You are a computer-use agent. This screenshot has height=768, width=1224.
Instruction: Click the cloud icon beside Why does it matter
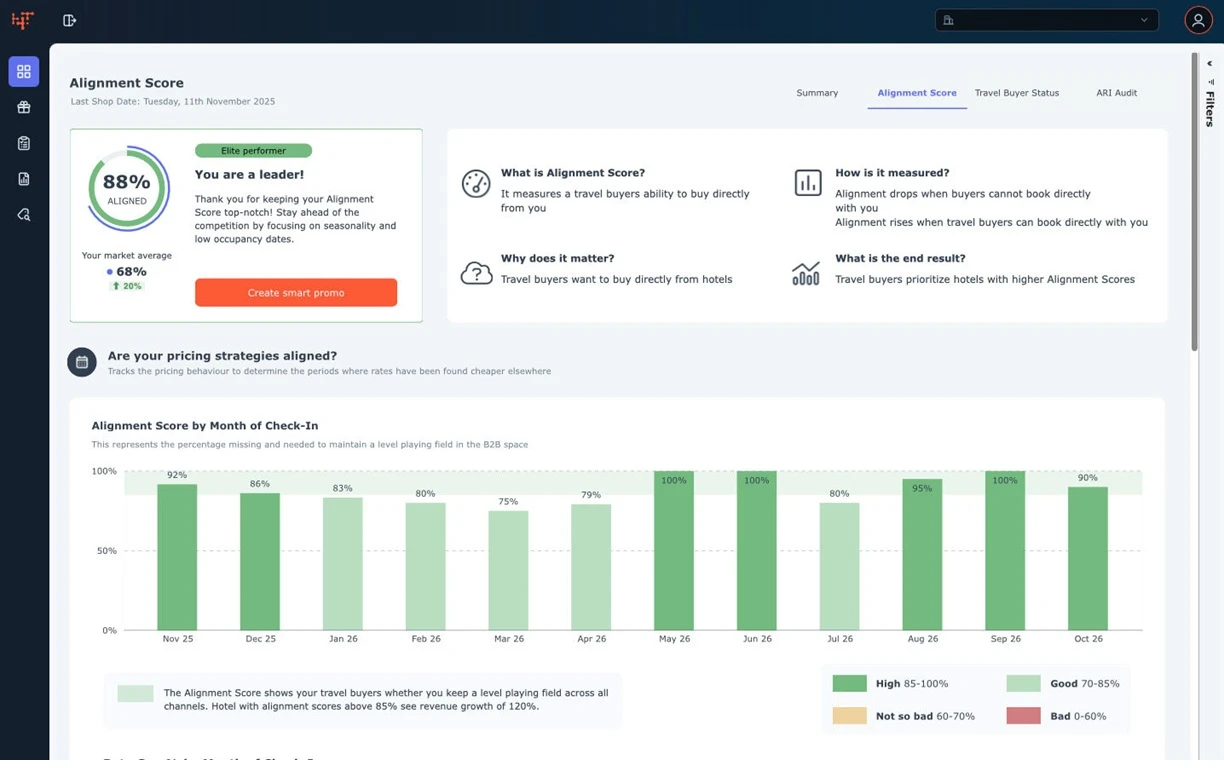pos(476,271)
